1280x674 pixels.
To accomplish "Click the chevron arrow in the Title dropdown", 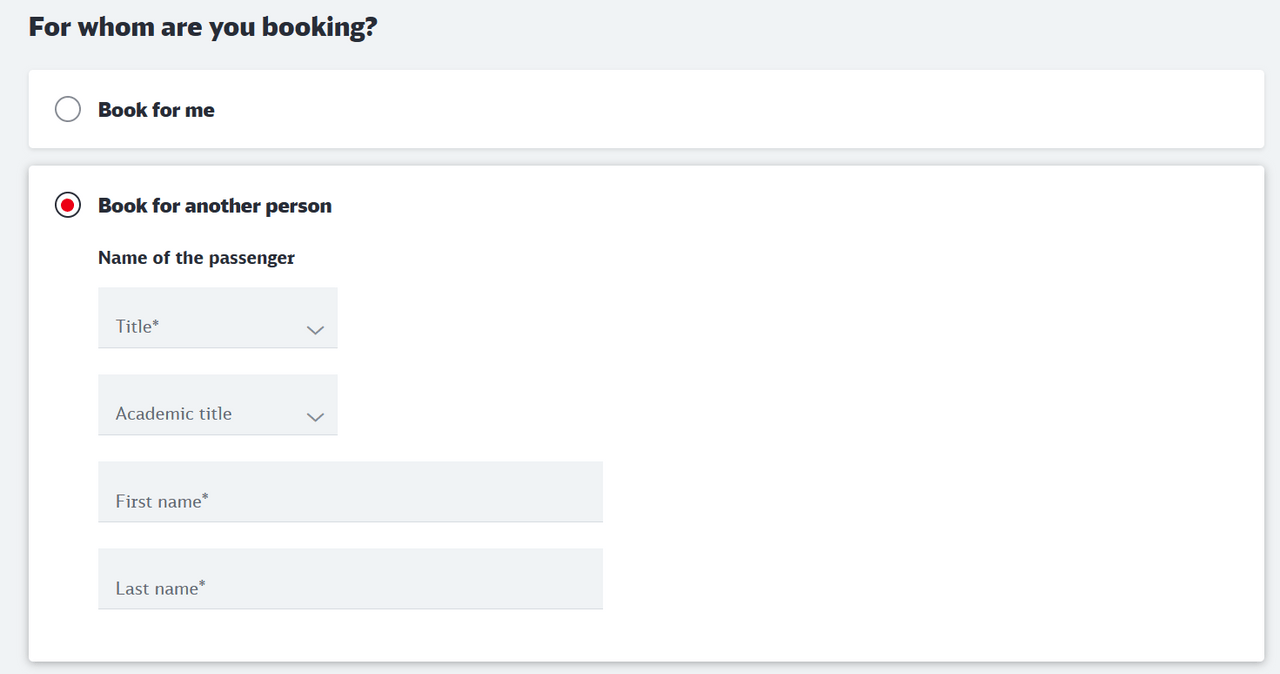I will point(315,329).
